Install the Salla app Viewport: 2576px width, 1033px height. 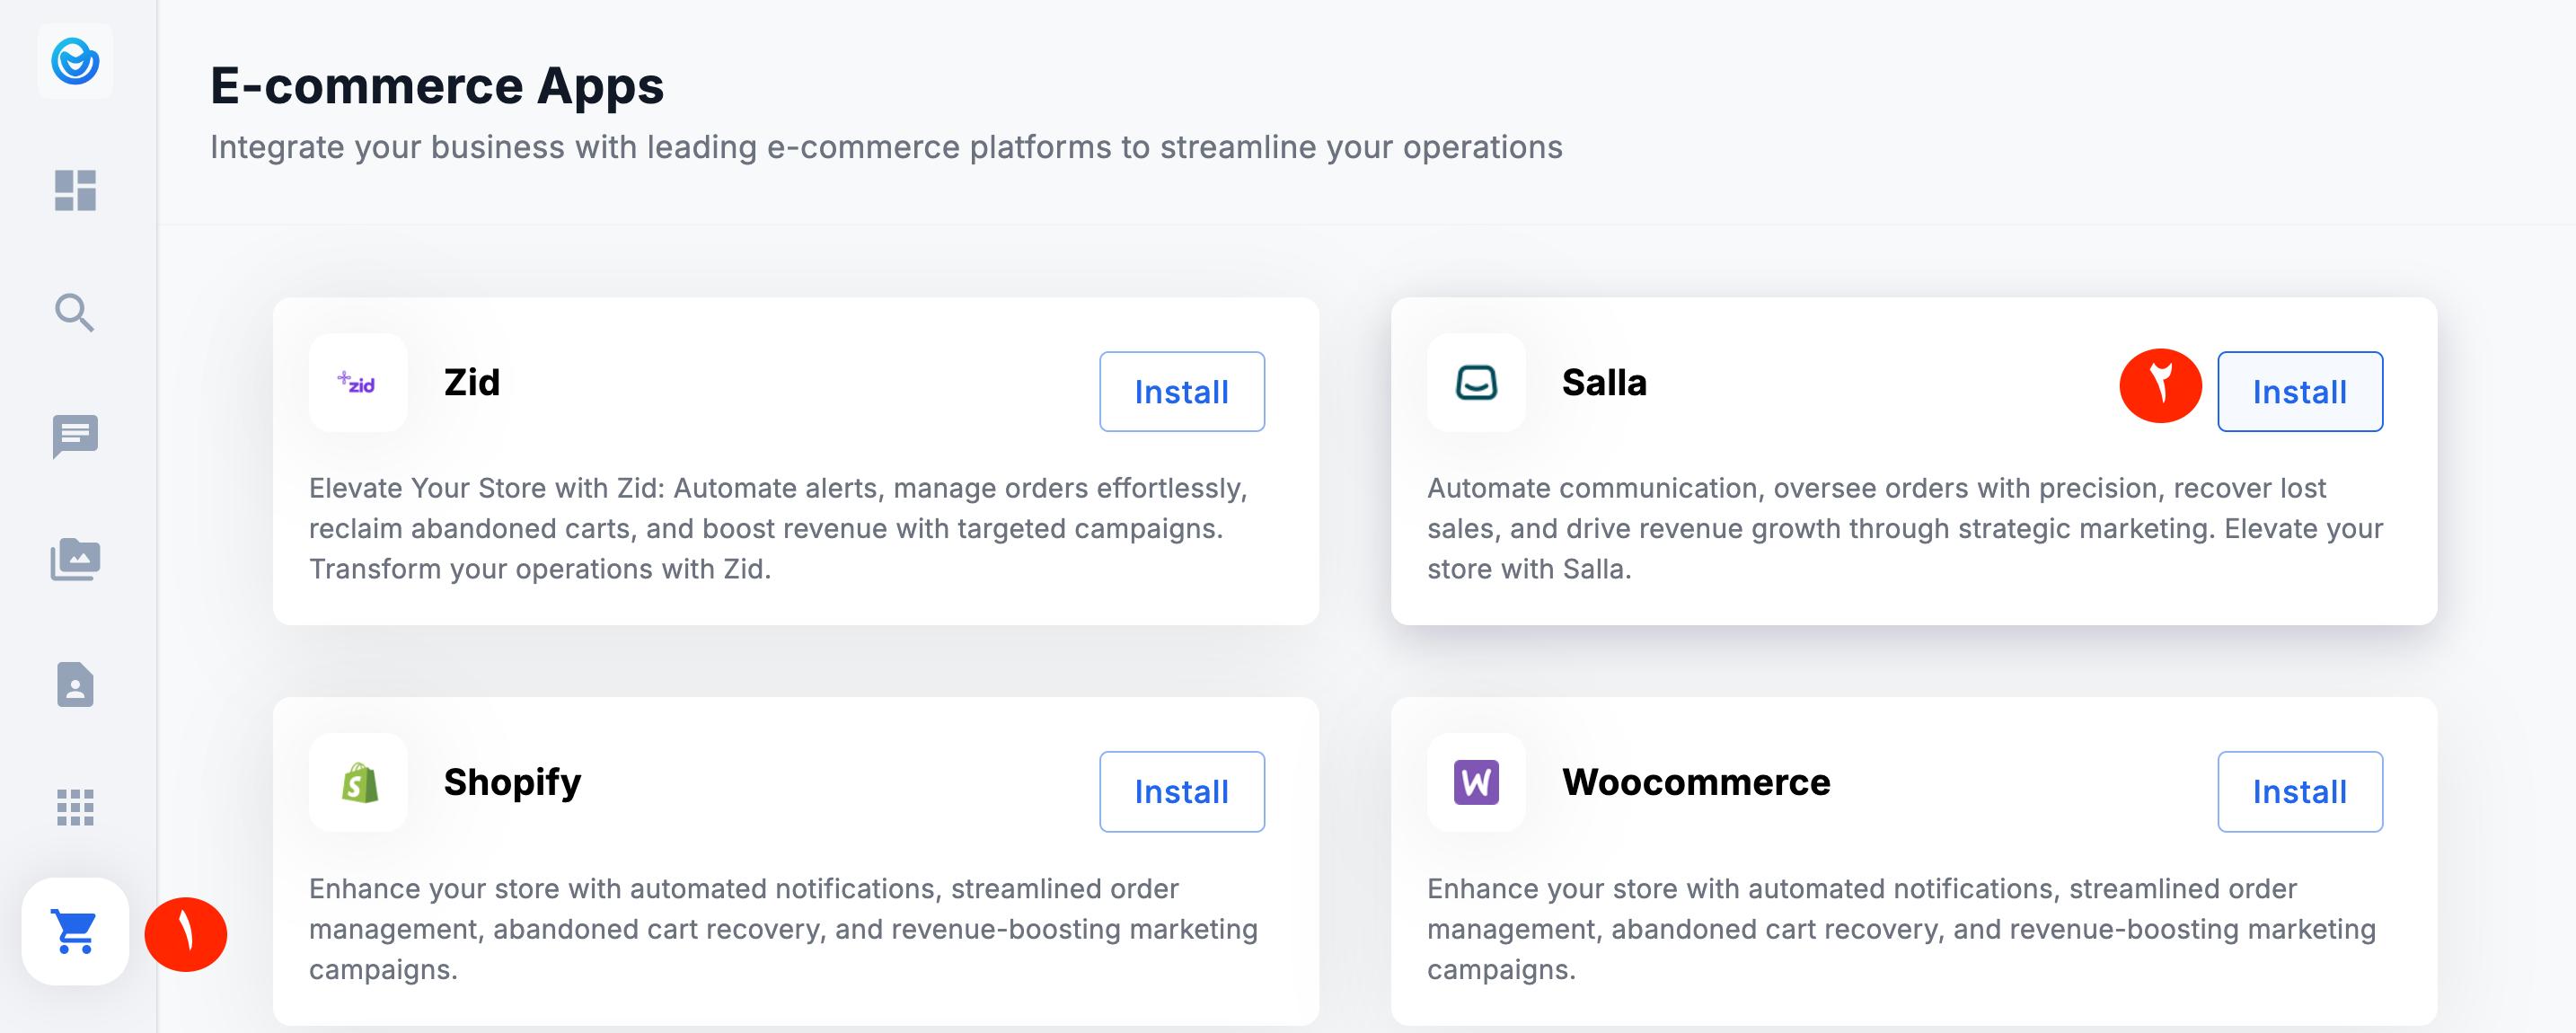pyautogui.click(x=2300, y=392)
